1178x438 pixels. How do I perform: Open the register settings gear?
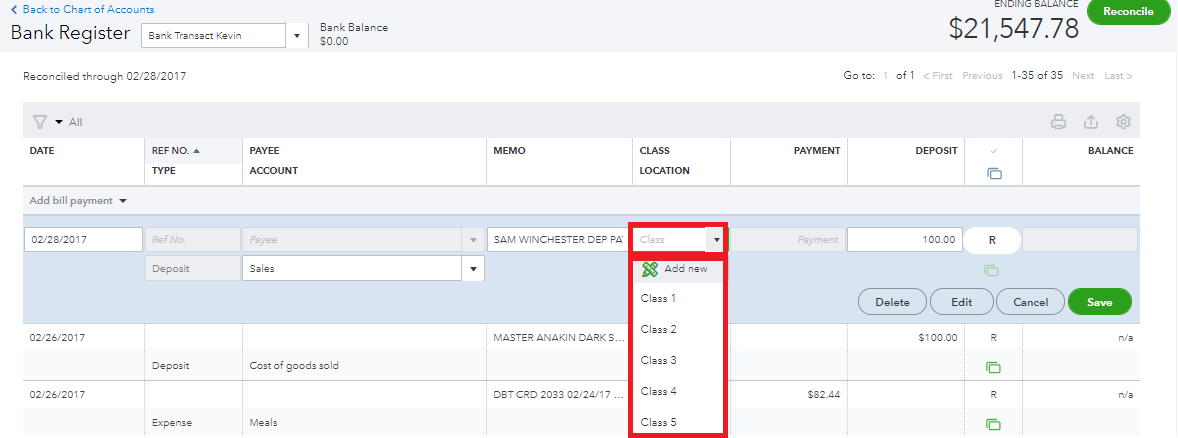[1123, 122]
